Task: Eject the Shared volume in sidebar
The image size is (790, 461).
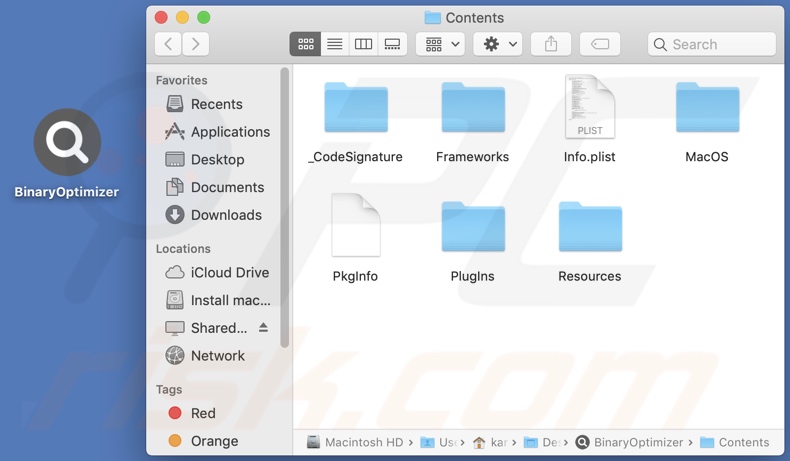Action: 263,327
